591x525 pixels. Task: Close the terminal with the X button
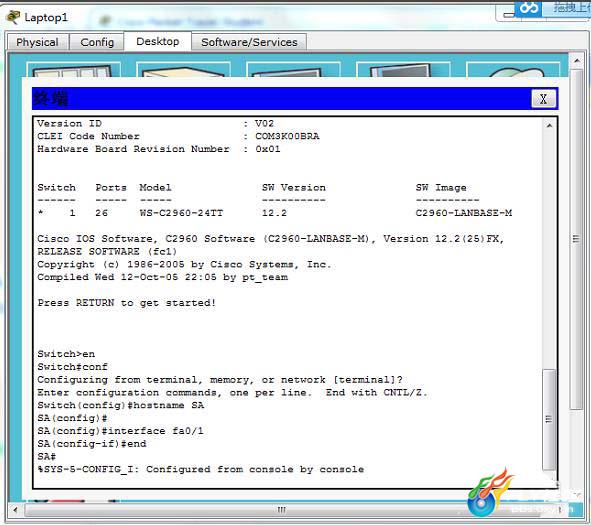coord(543,99)
